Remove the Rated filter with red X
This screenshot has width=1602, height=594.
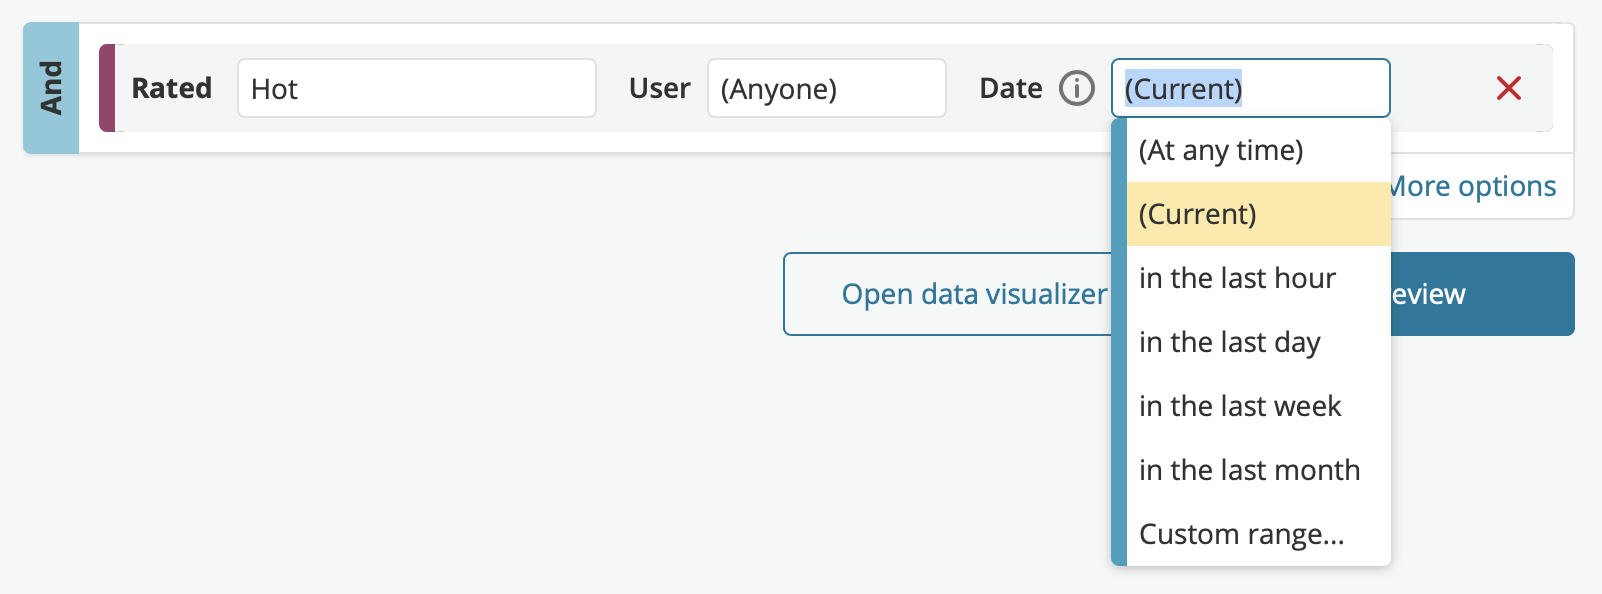point(1509,88)
